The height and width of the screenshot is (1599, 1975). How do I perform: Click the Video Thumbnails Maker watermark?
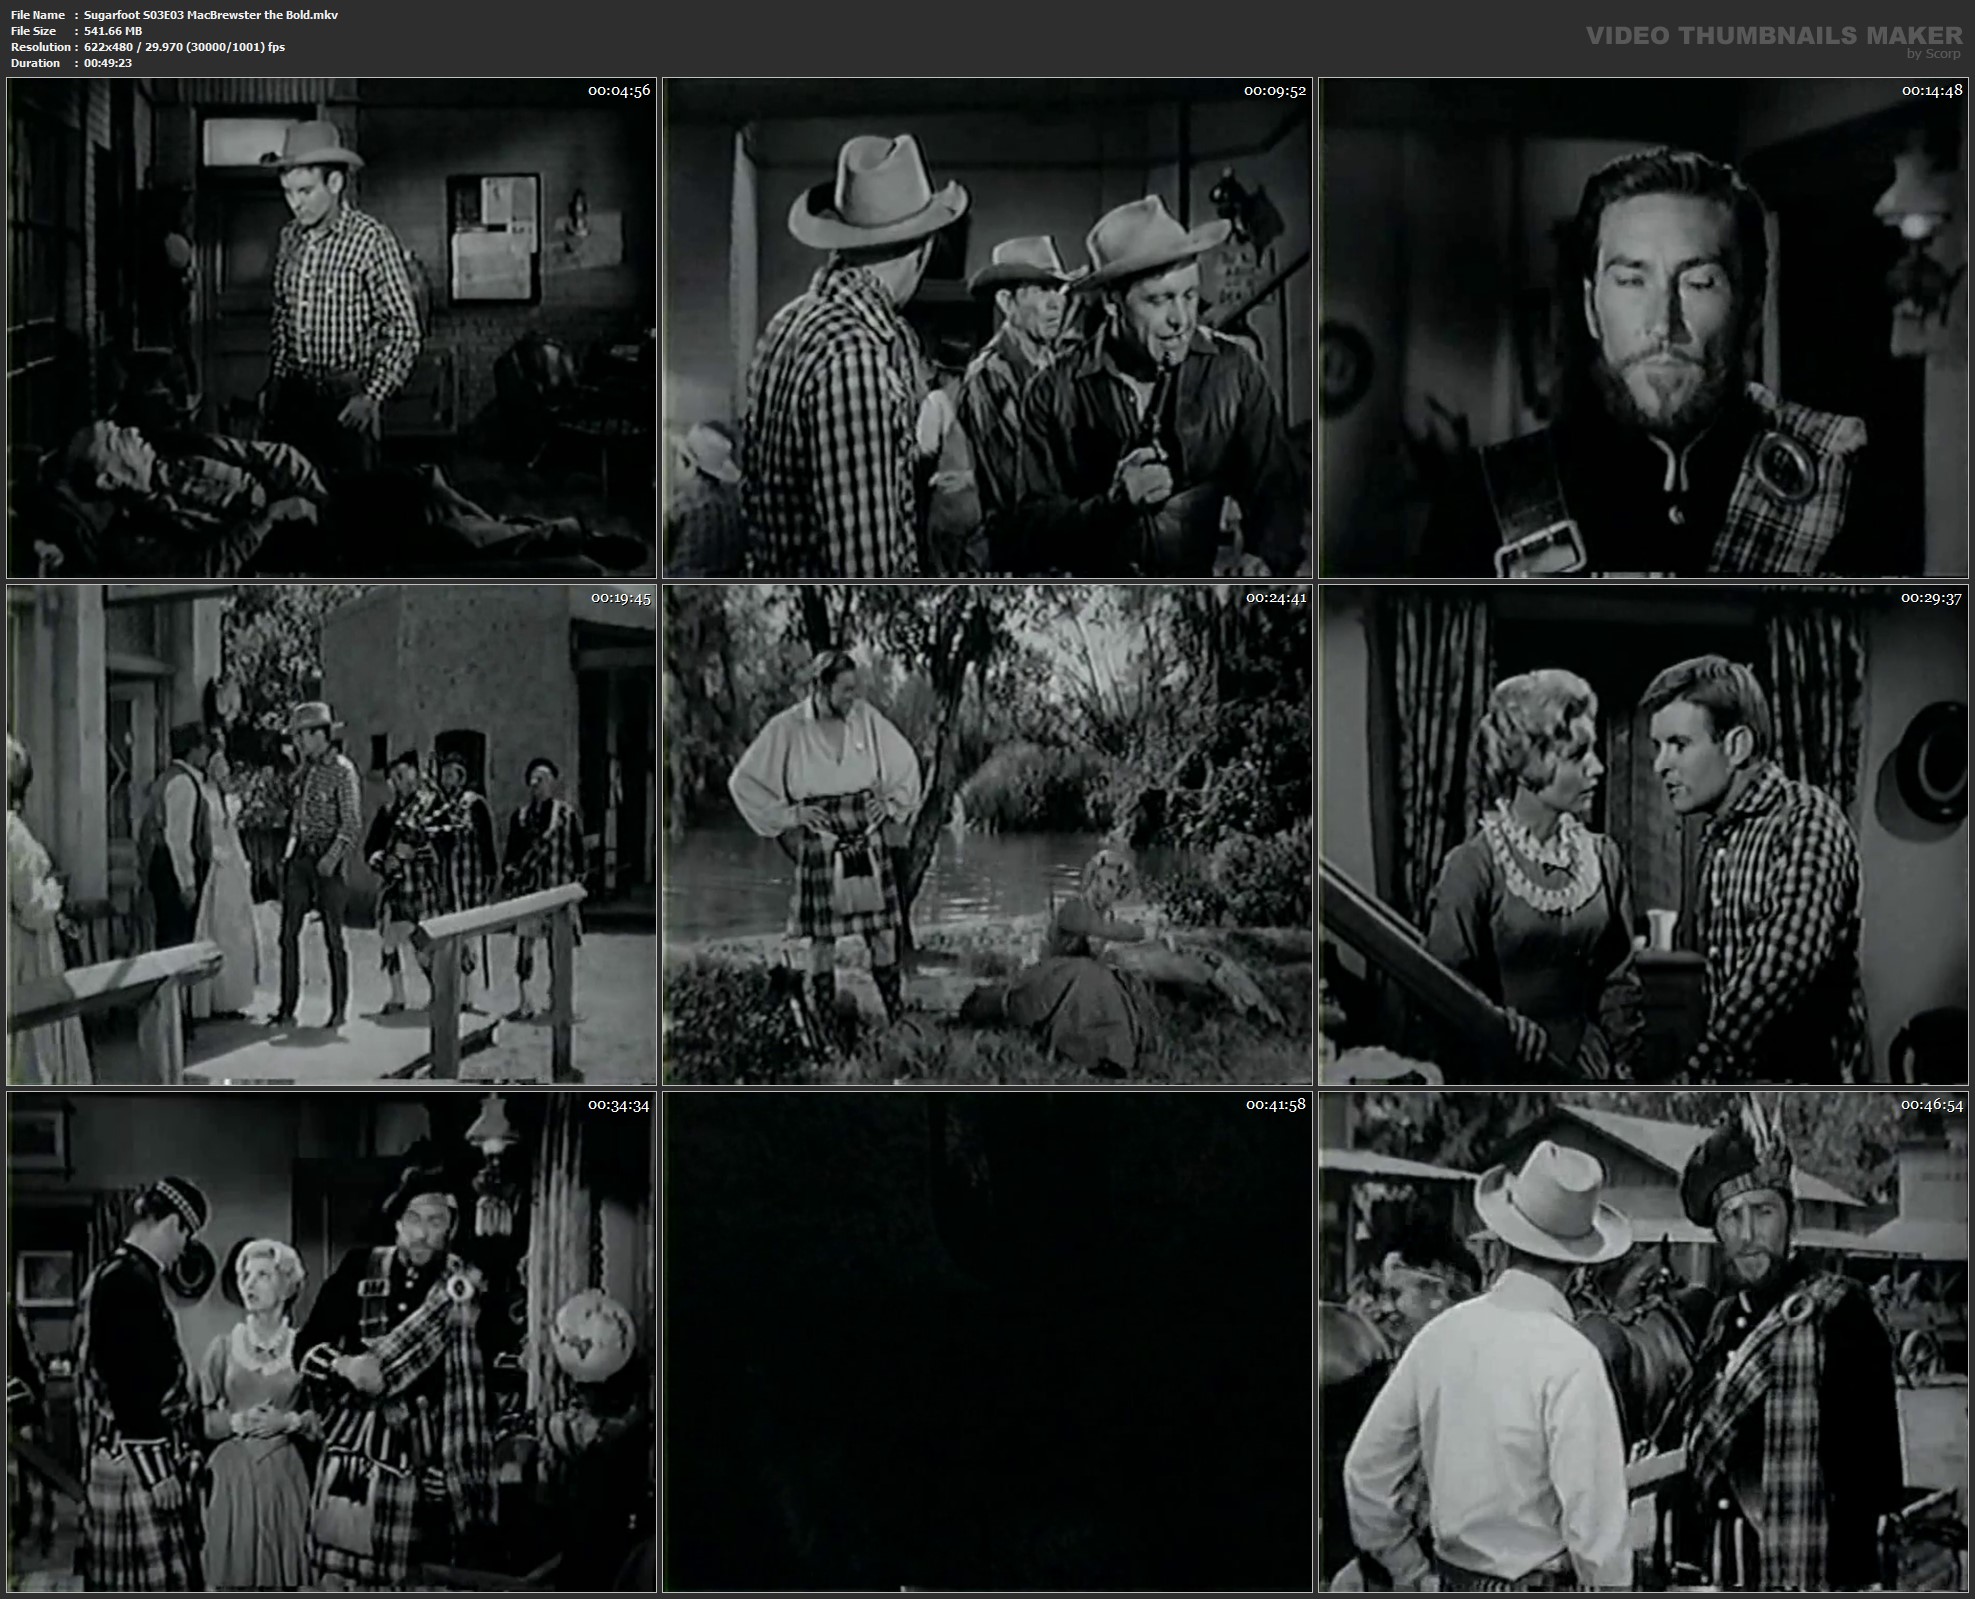[x=1773, y=36]
